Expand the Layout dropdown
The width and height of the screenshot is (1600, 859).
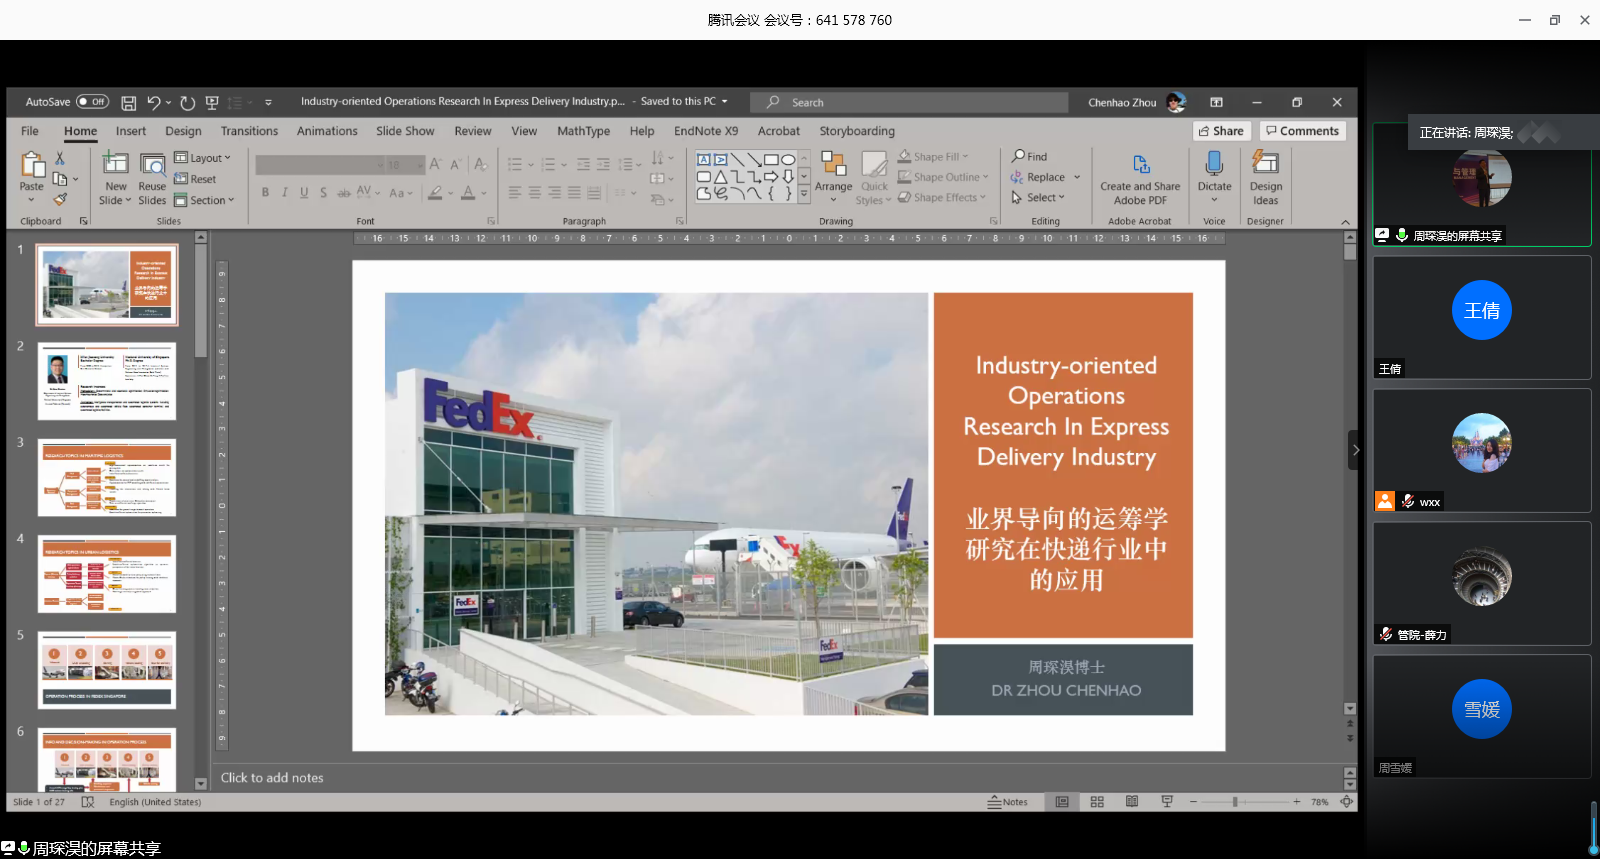203,158
